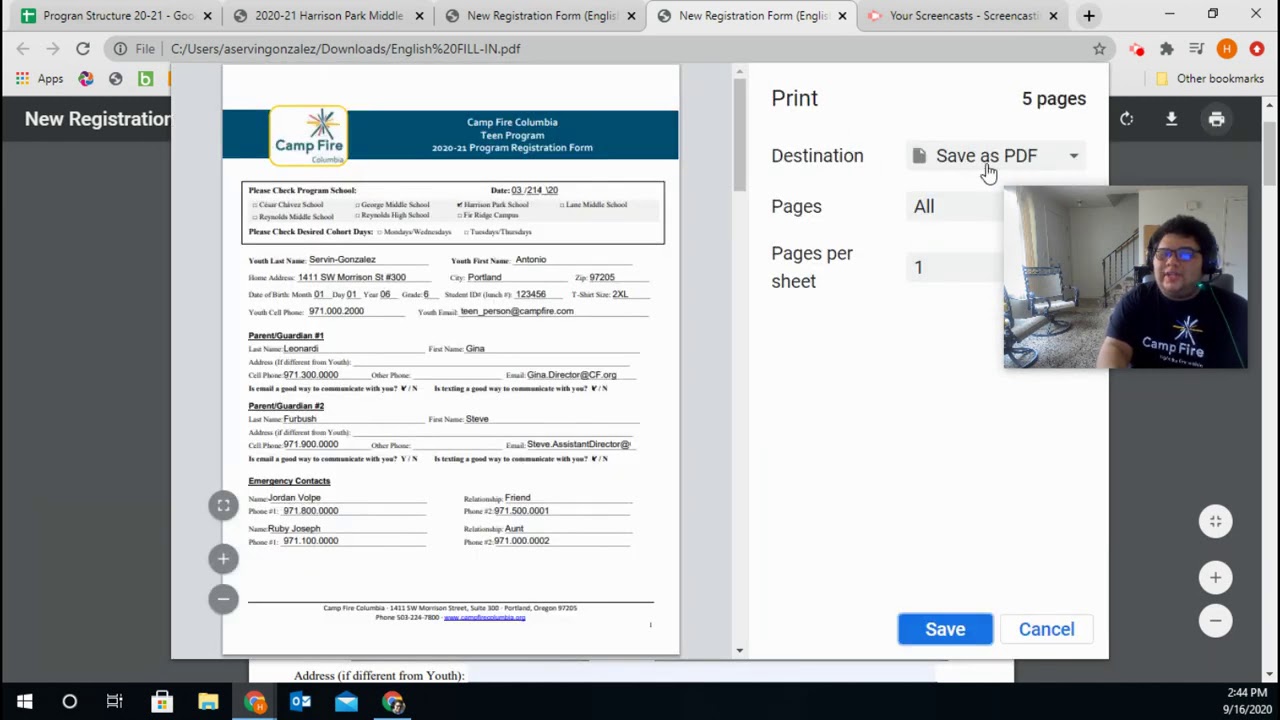Screen dimensions: 1280x720
Task: Open Cortana search circle on taskbar
Action: [69, 702]
